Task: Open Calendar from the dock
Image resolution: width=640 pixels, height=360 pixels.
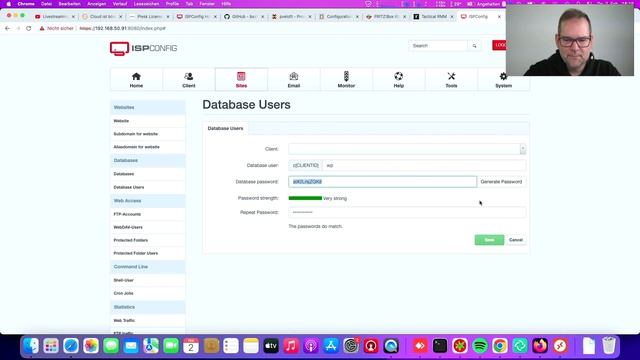Action: 191,346
